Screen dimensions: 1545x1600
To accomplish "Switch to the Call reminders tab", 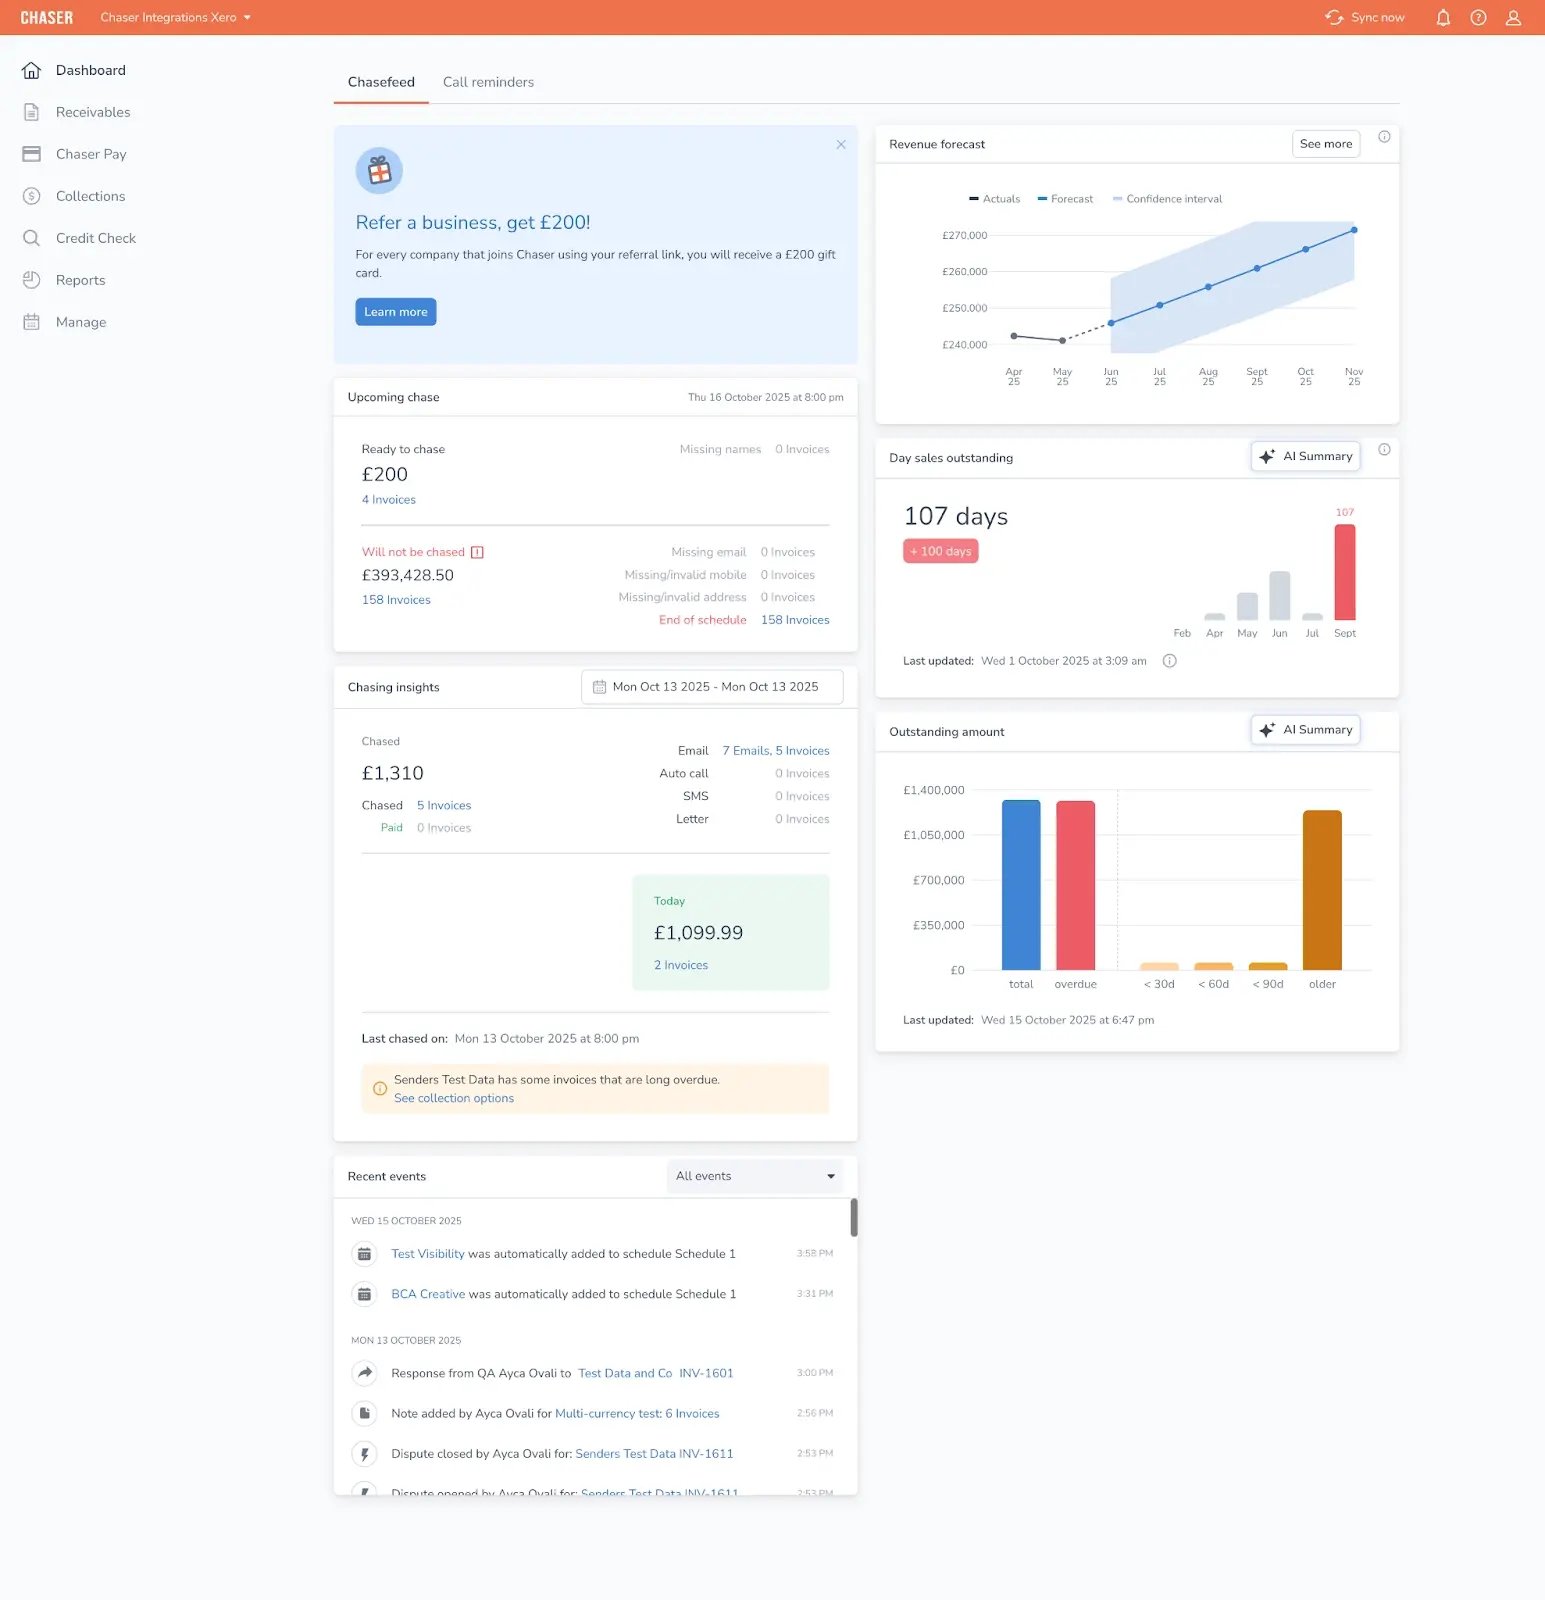I will click(488, 82).
